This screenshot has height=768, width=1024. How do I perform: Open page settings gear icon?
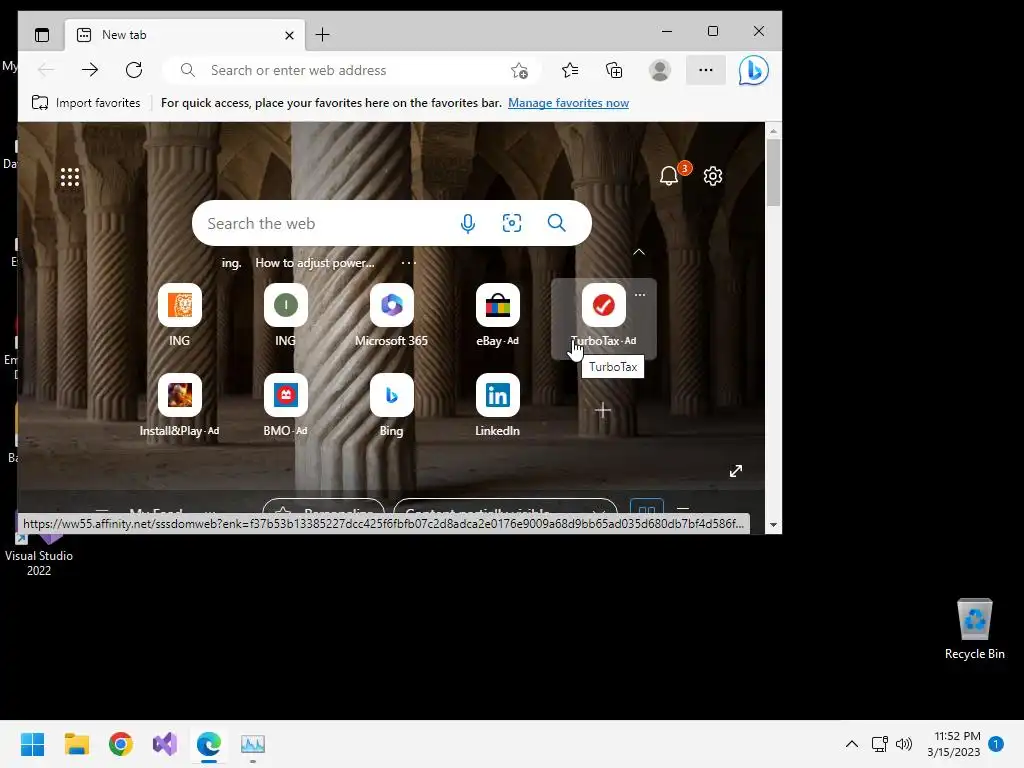[713, 176]
